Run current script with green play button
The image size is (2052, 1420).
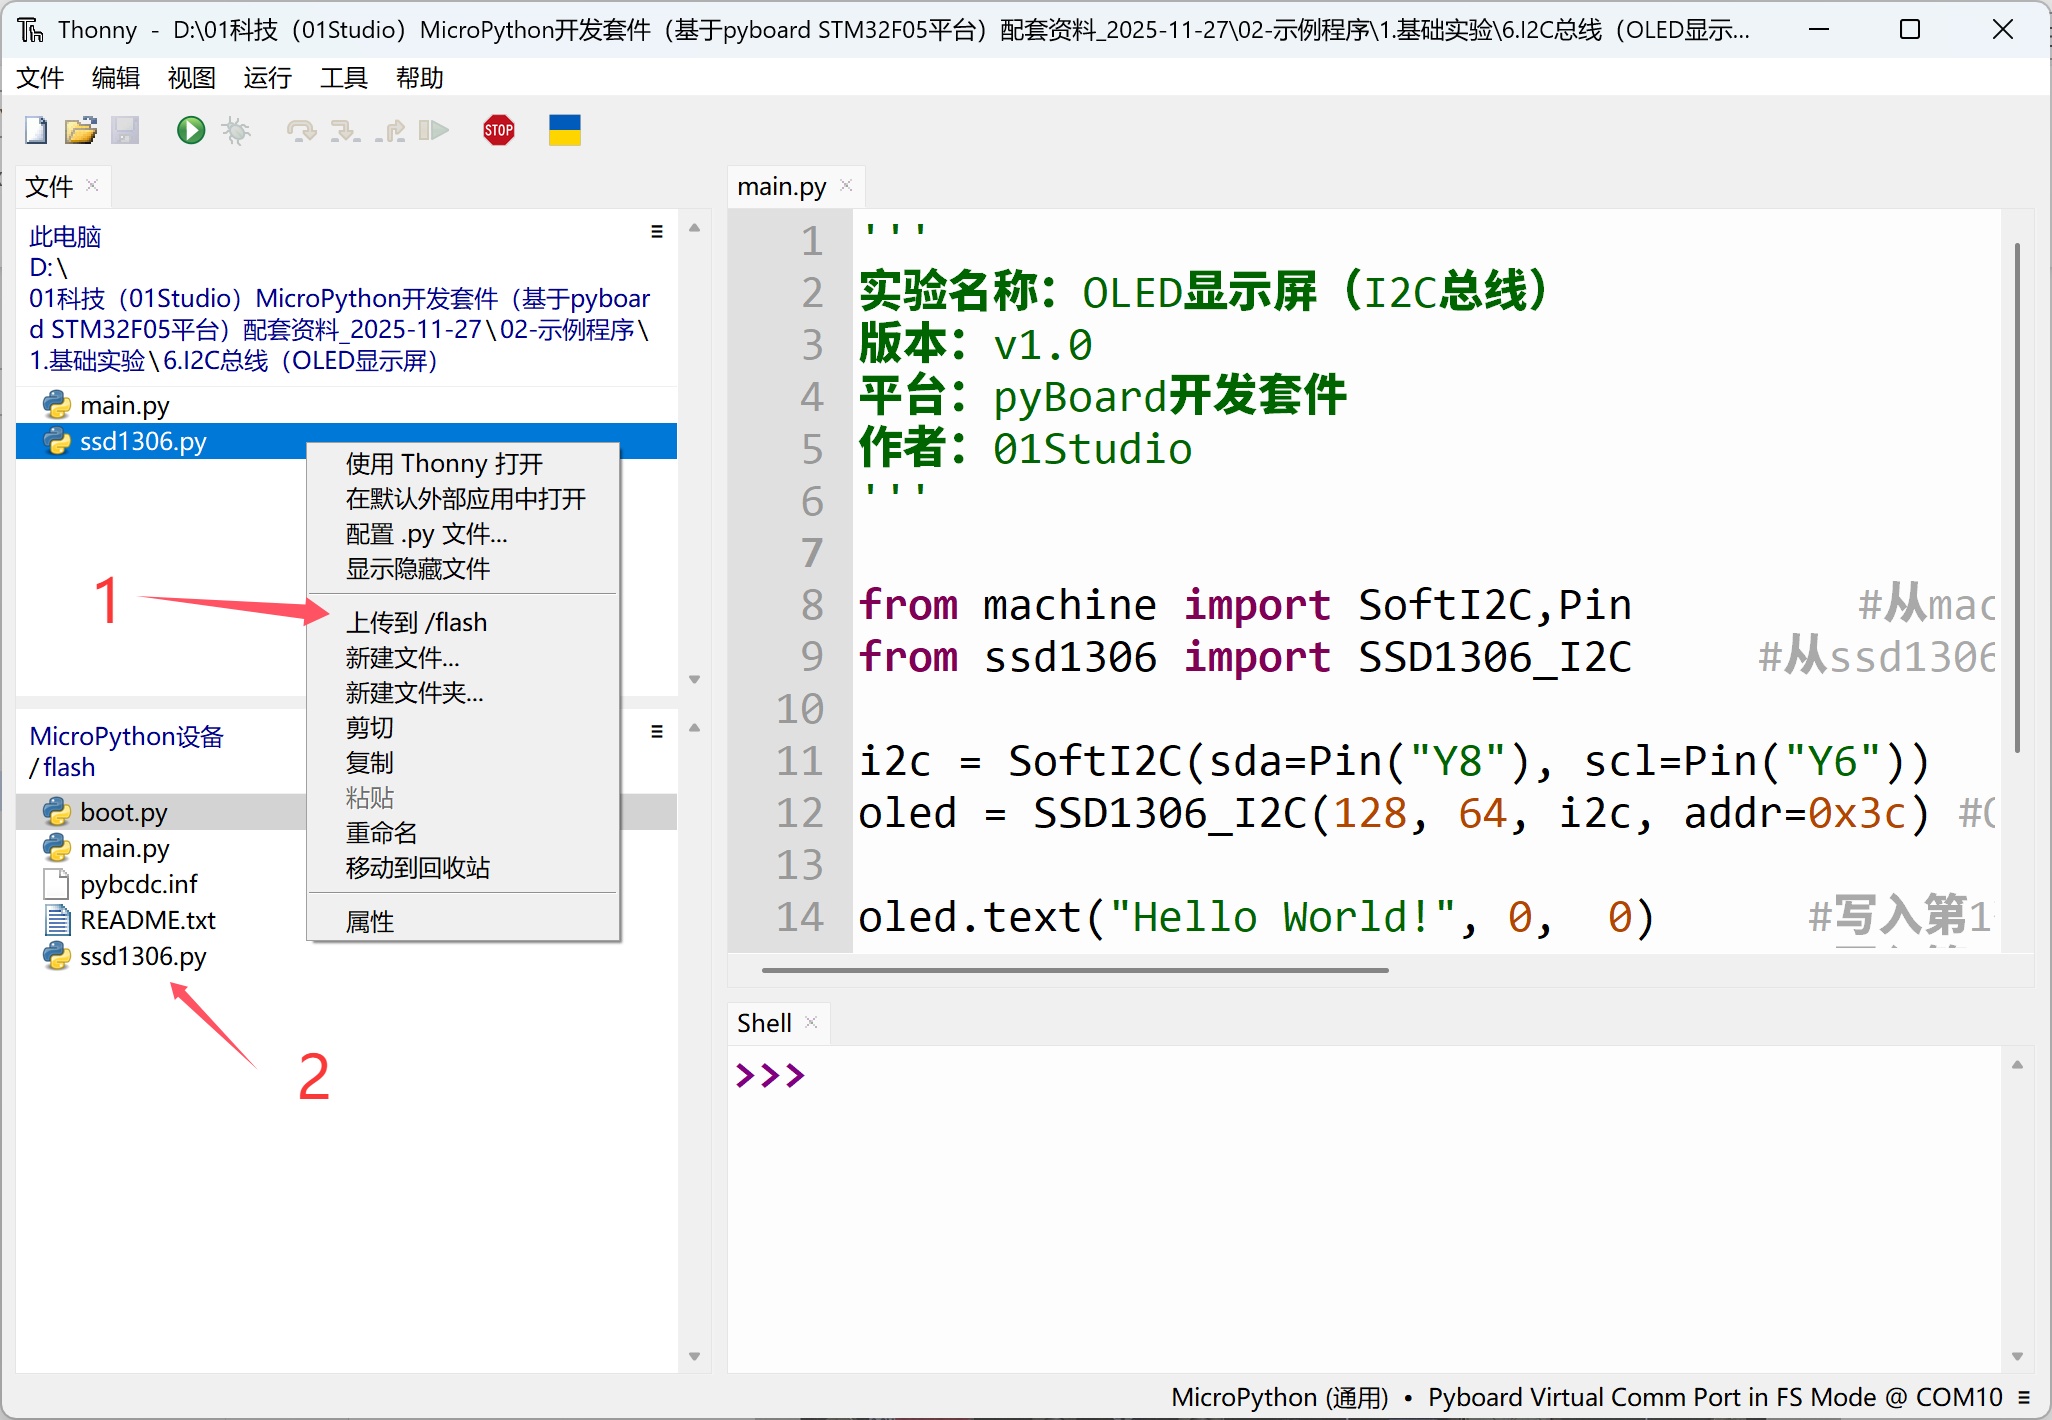pyautogui.click(x=190, y=131)
